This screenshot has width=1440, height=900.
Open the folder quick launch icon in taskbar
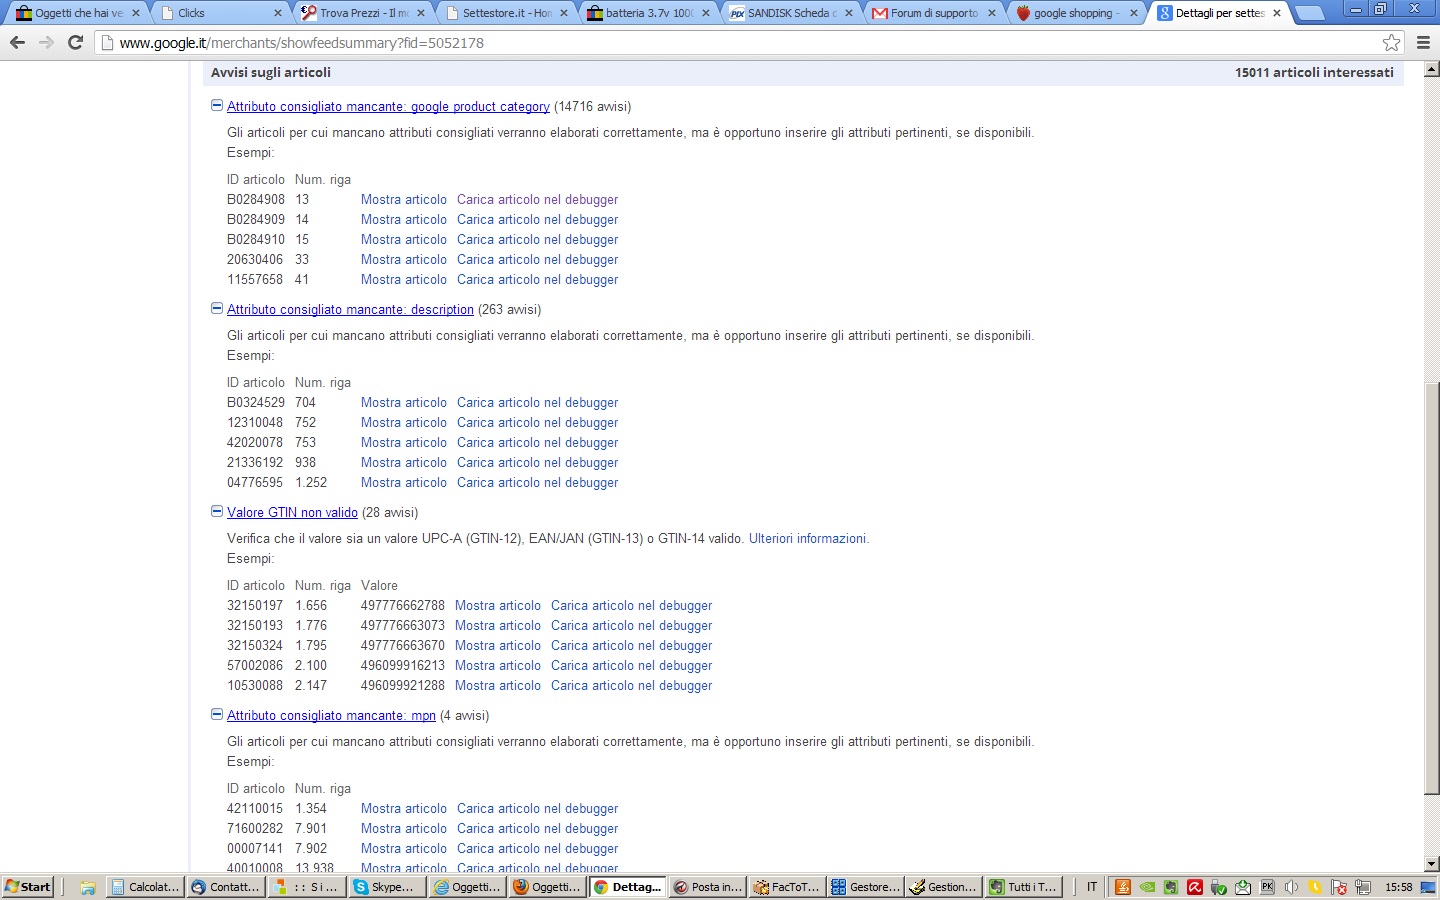pyautogui.click(x=88, y=887)
